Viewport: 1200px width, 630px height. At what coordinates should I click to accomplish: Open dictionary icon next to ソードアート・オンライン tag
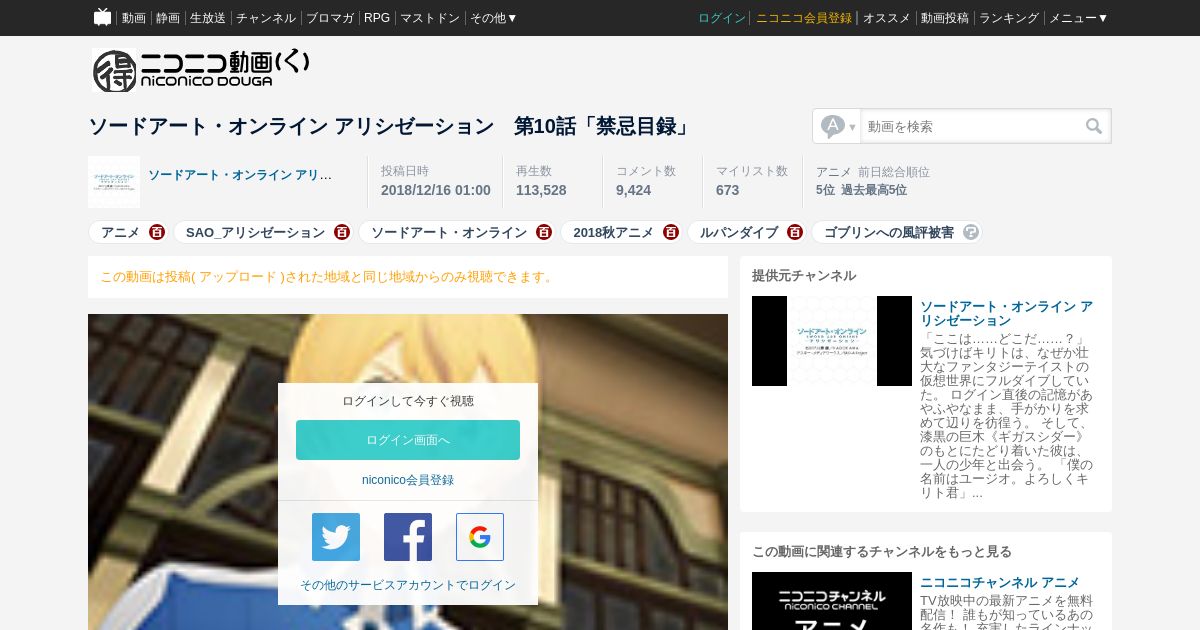click(544, 232)
